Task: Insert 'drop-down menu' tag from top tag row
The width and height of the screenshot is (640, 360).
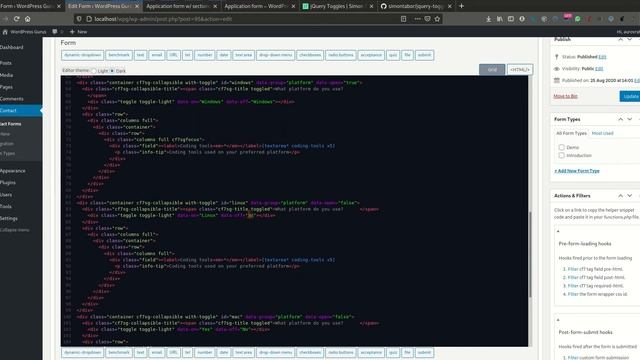Action: [x=276, y=55]
